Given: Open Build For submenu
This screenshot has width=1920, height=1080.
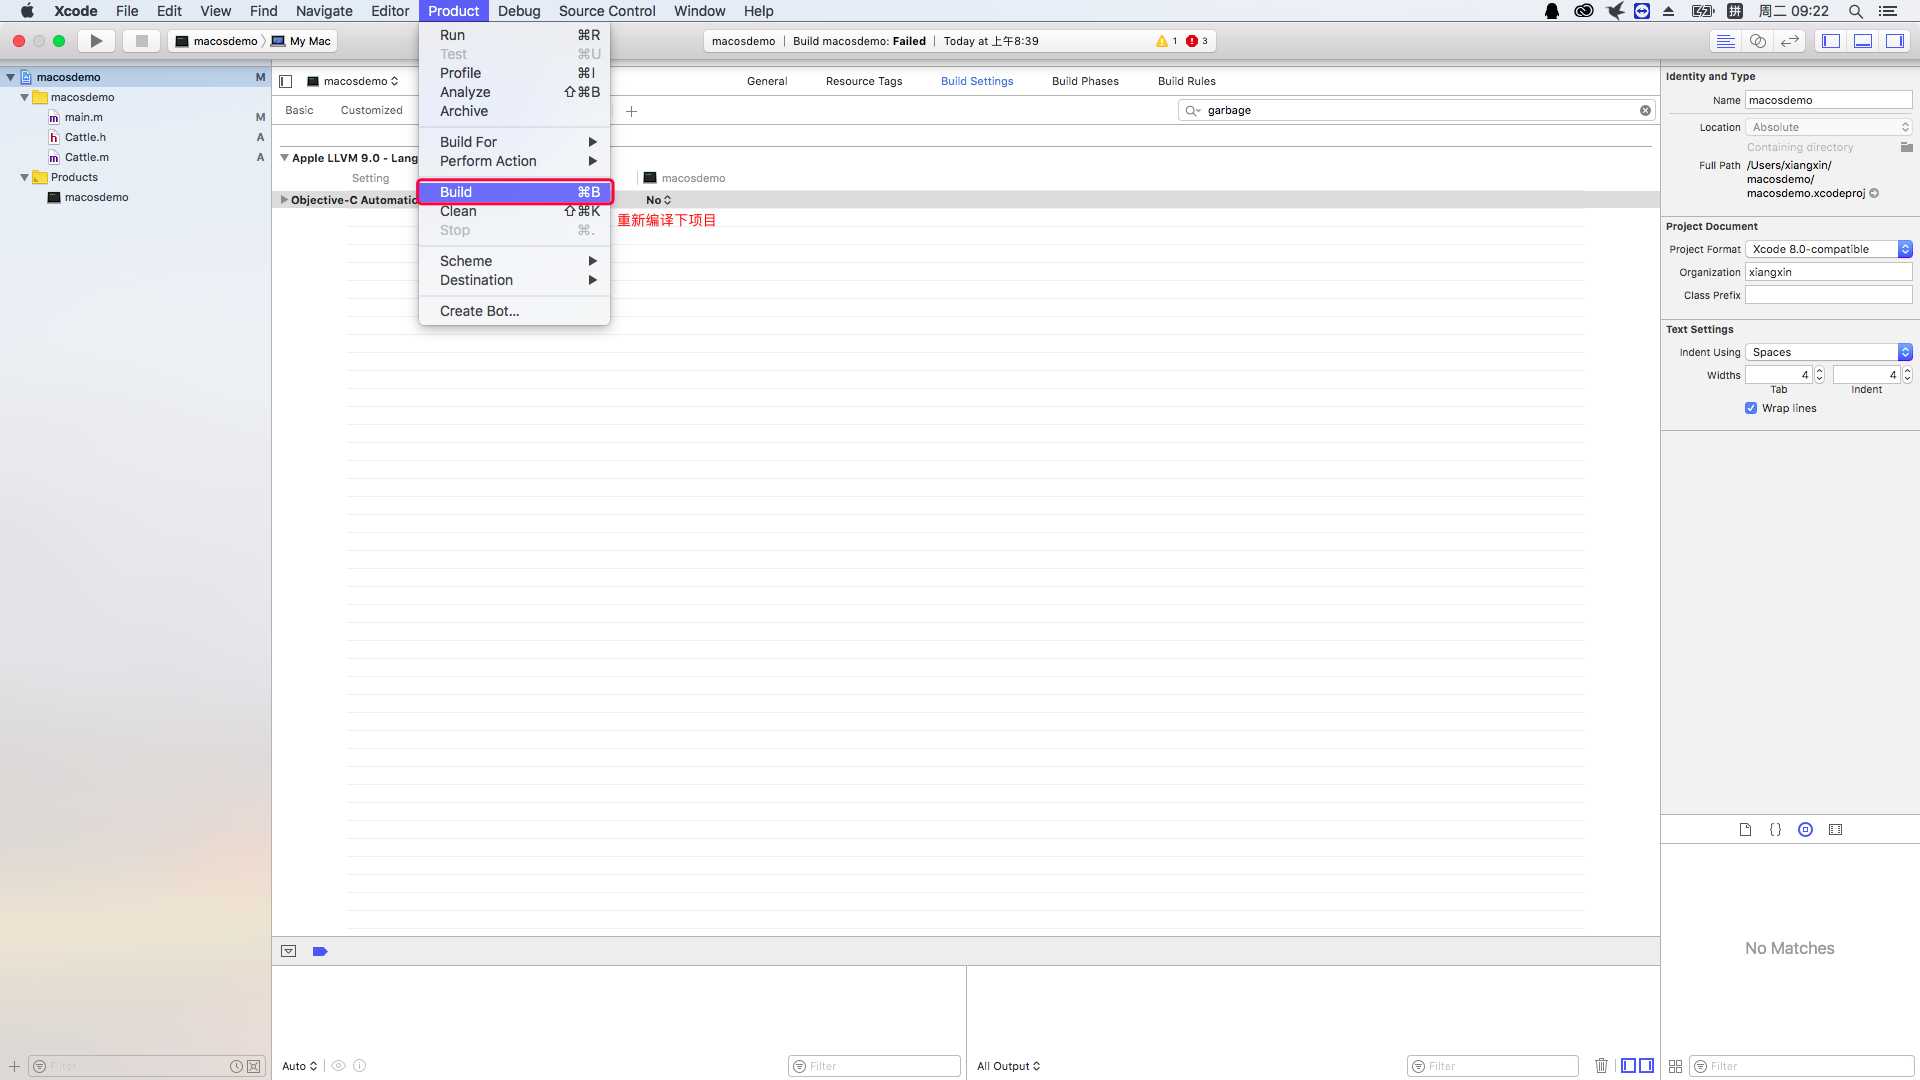Looking at the screenshot, I should tap(514, 142).
